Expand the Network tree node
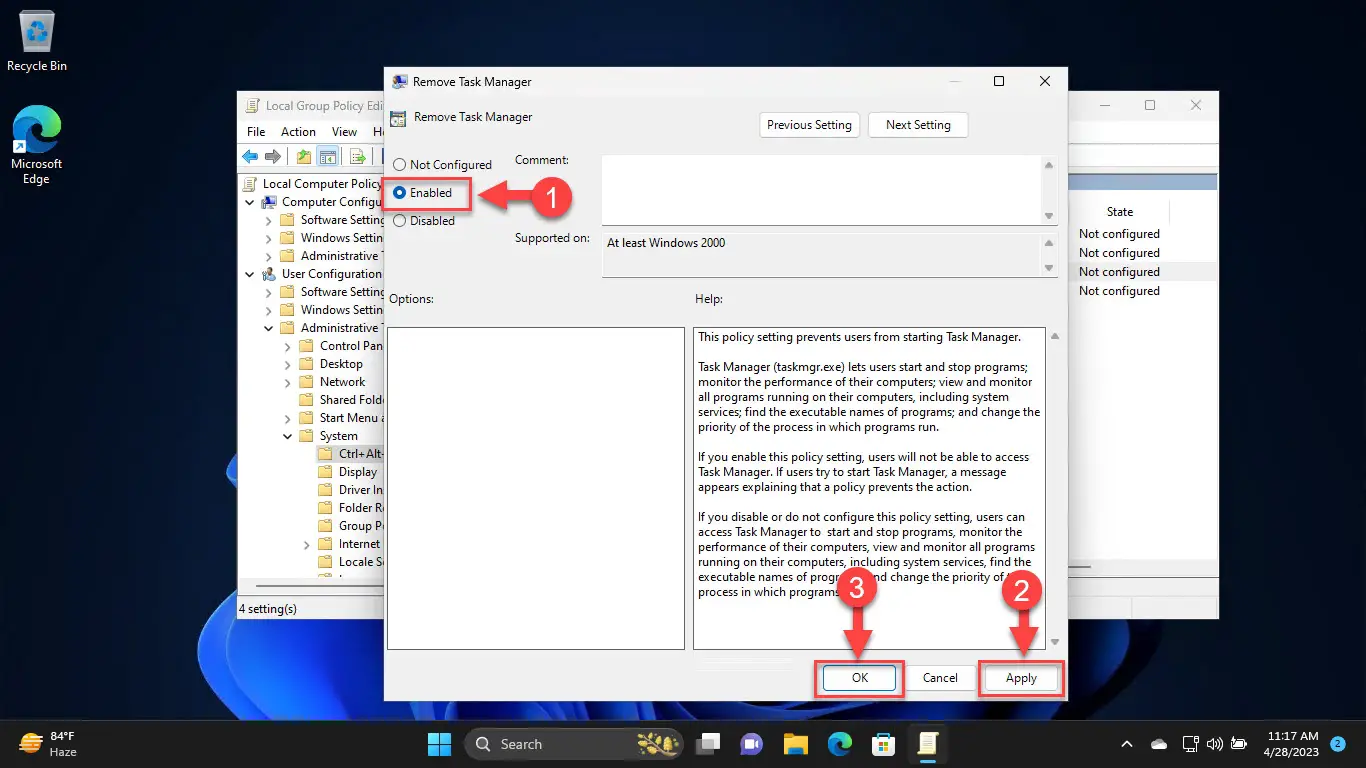Image resolution: width=1366 pixels, height=768 pixels. pos(288,382)
